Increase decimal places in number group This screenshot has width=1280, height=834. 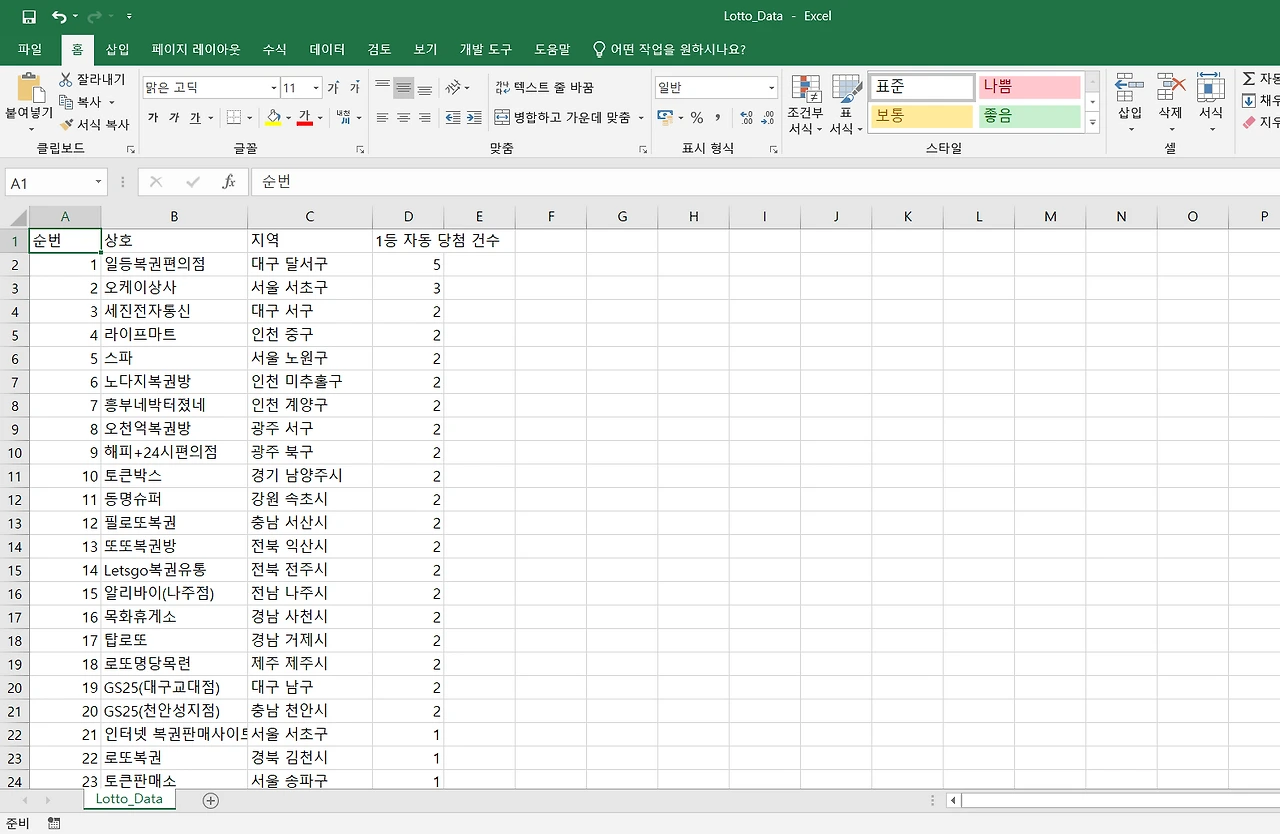click(x=747, y=118)
